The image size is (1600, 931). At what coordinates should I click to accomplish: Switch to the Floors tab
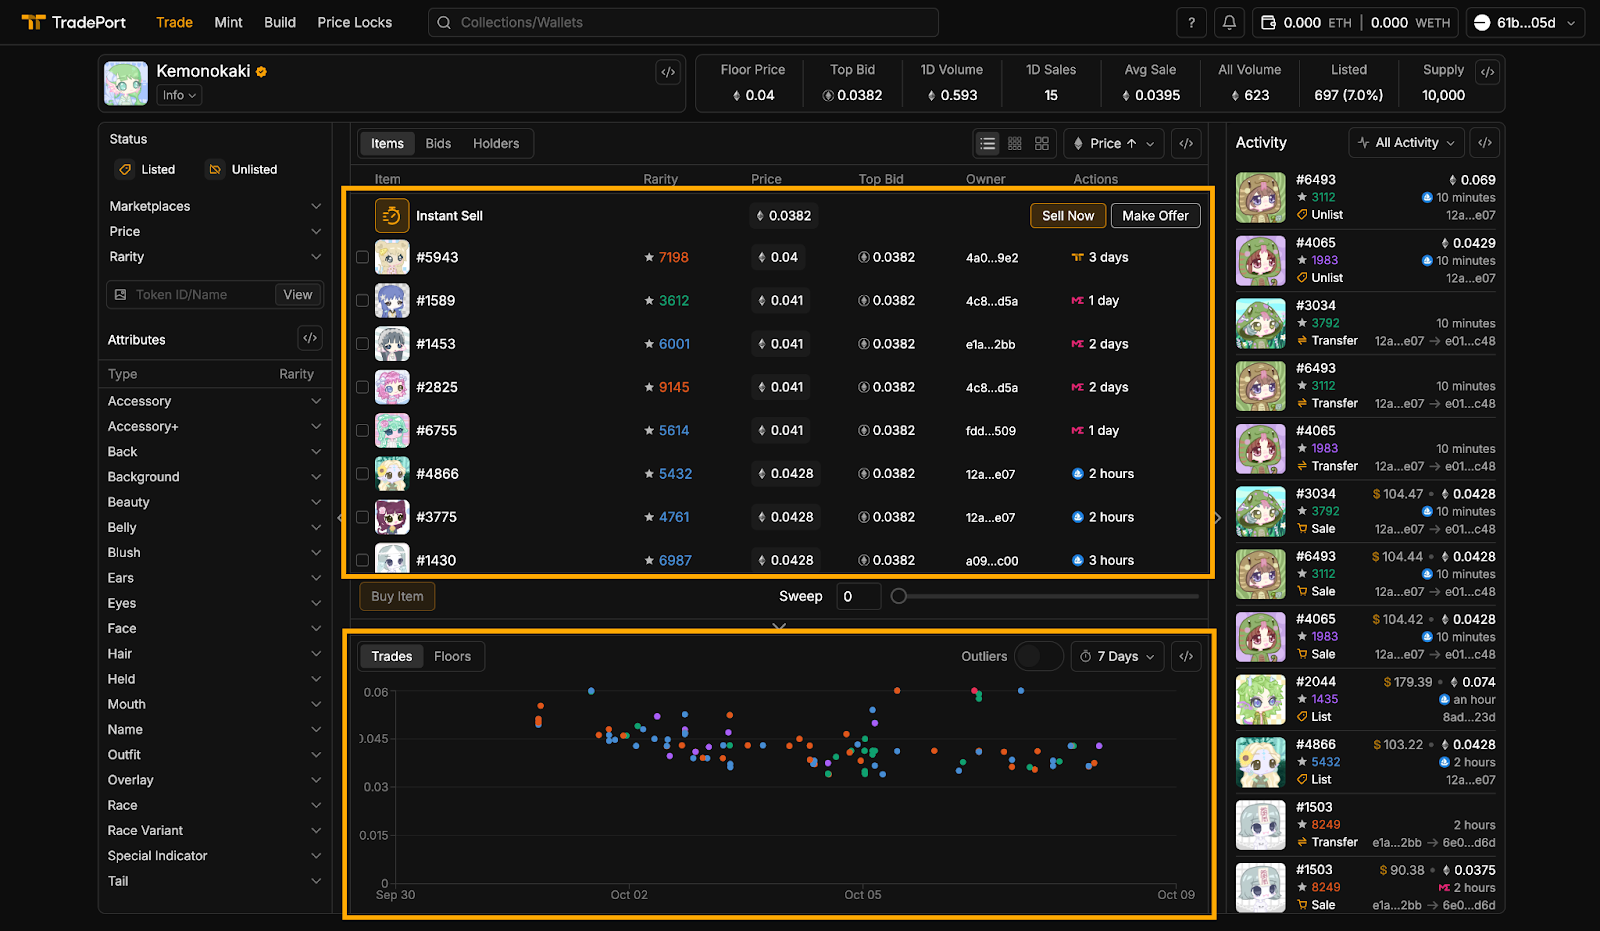click(452, 656)
